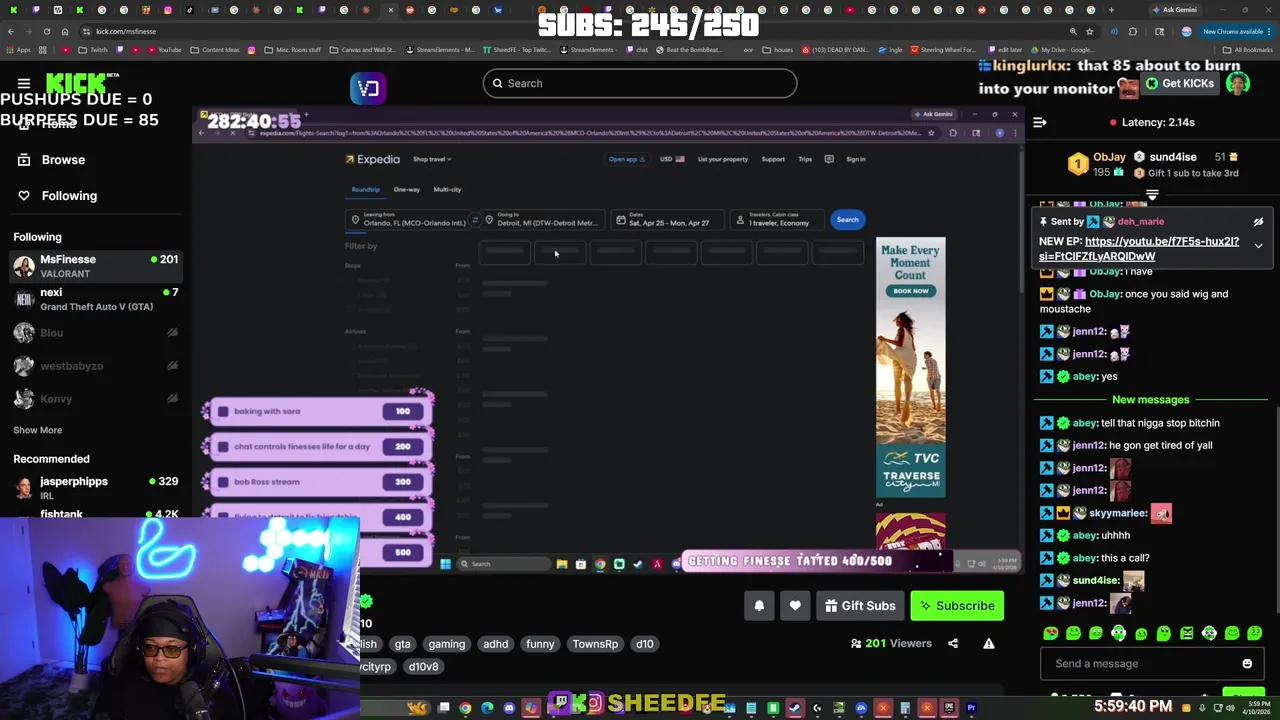The image size is (1280, 720).
Task: Open the Dates picker on Expedia
Action: point(667,220)
